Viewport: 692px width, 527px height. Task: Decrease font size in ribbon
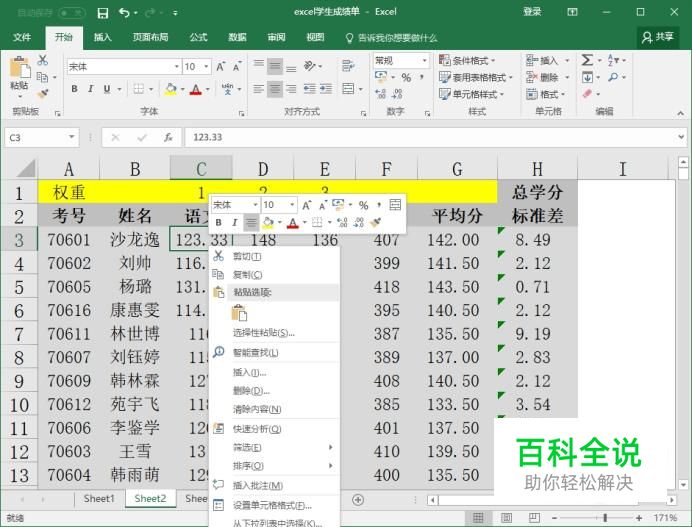pyautogui.click(x=237, y=67)
